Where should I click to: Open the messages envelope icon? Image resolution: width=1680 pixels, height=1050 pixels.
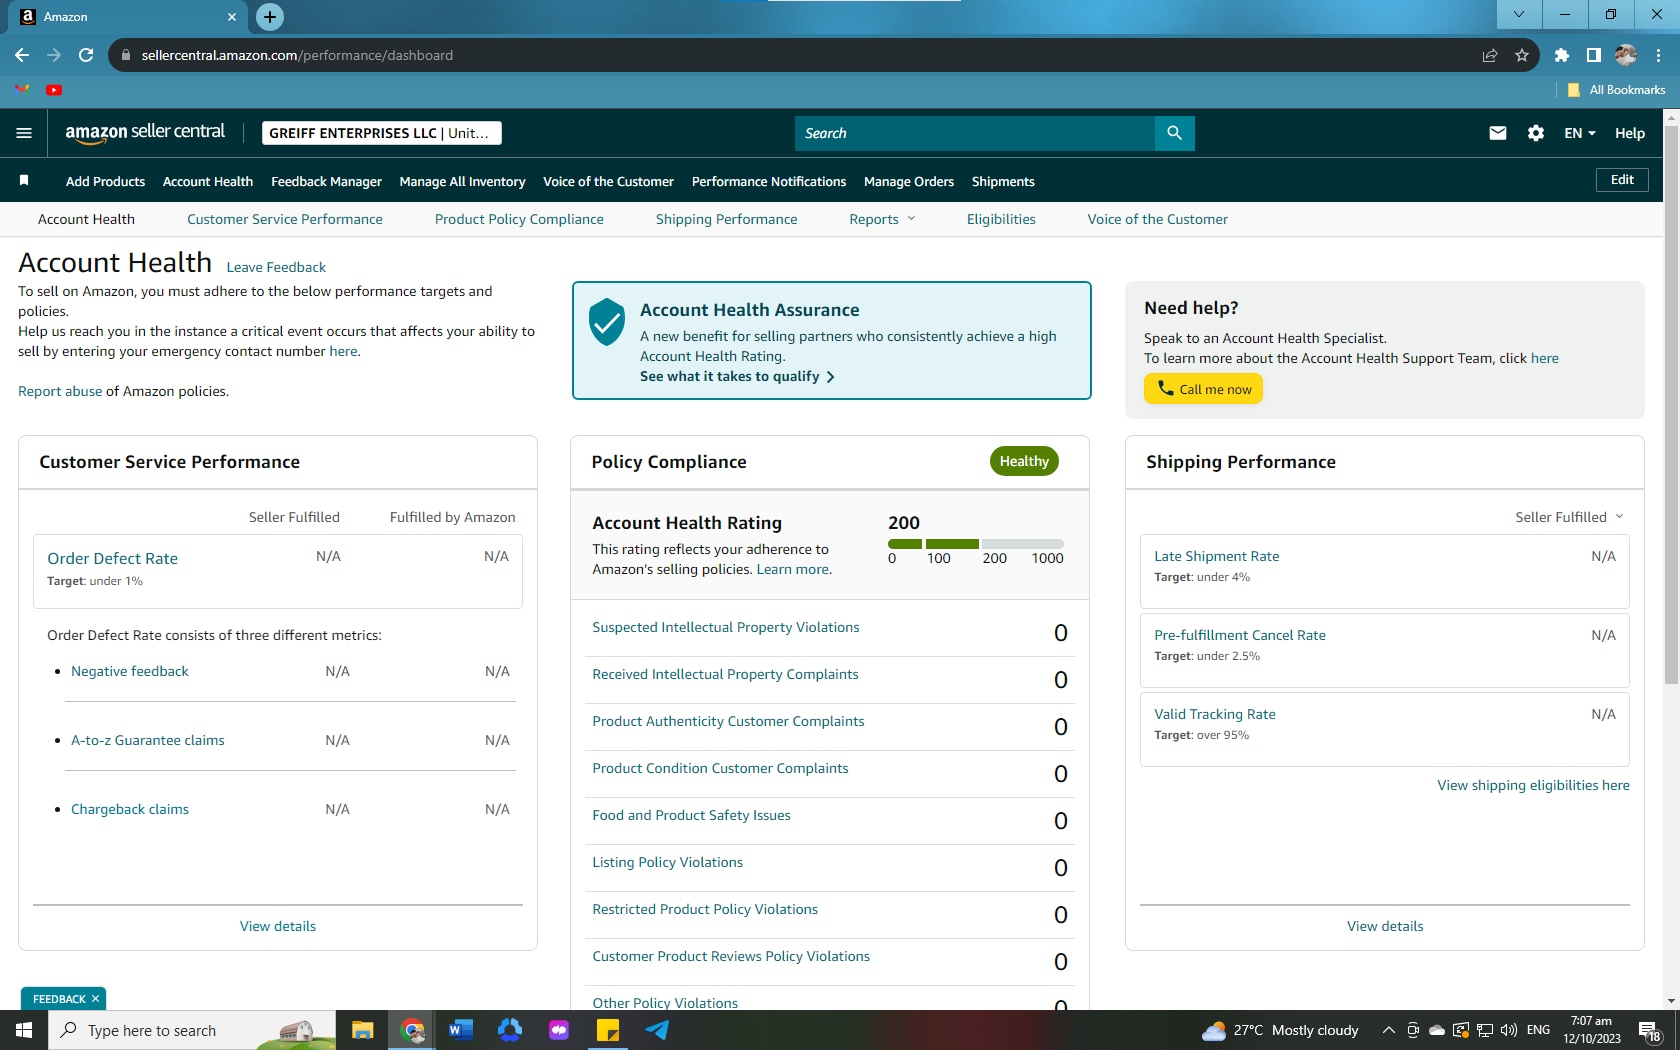point(1497,133)
